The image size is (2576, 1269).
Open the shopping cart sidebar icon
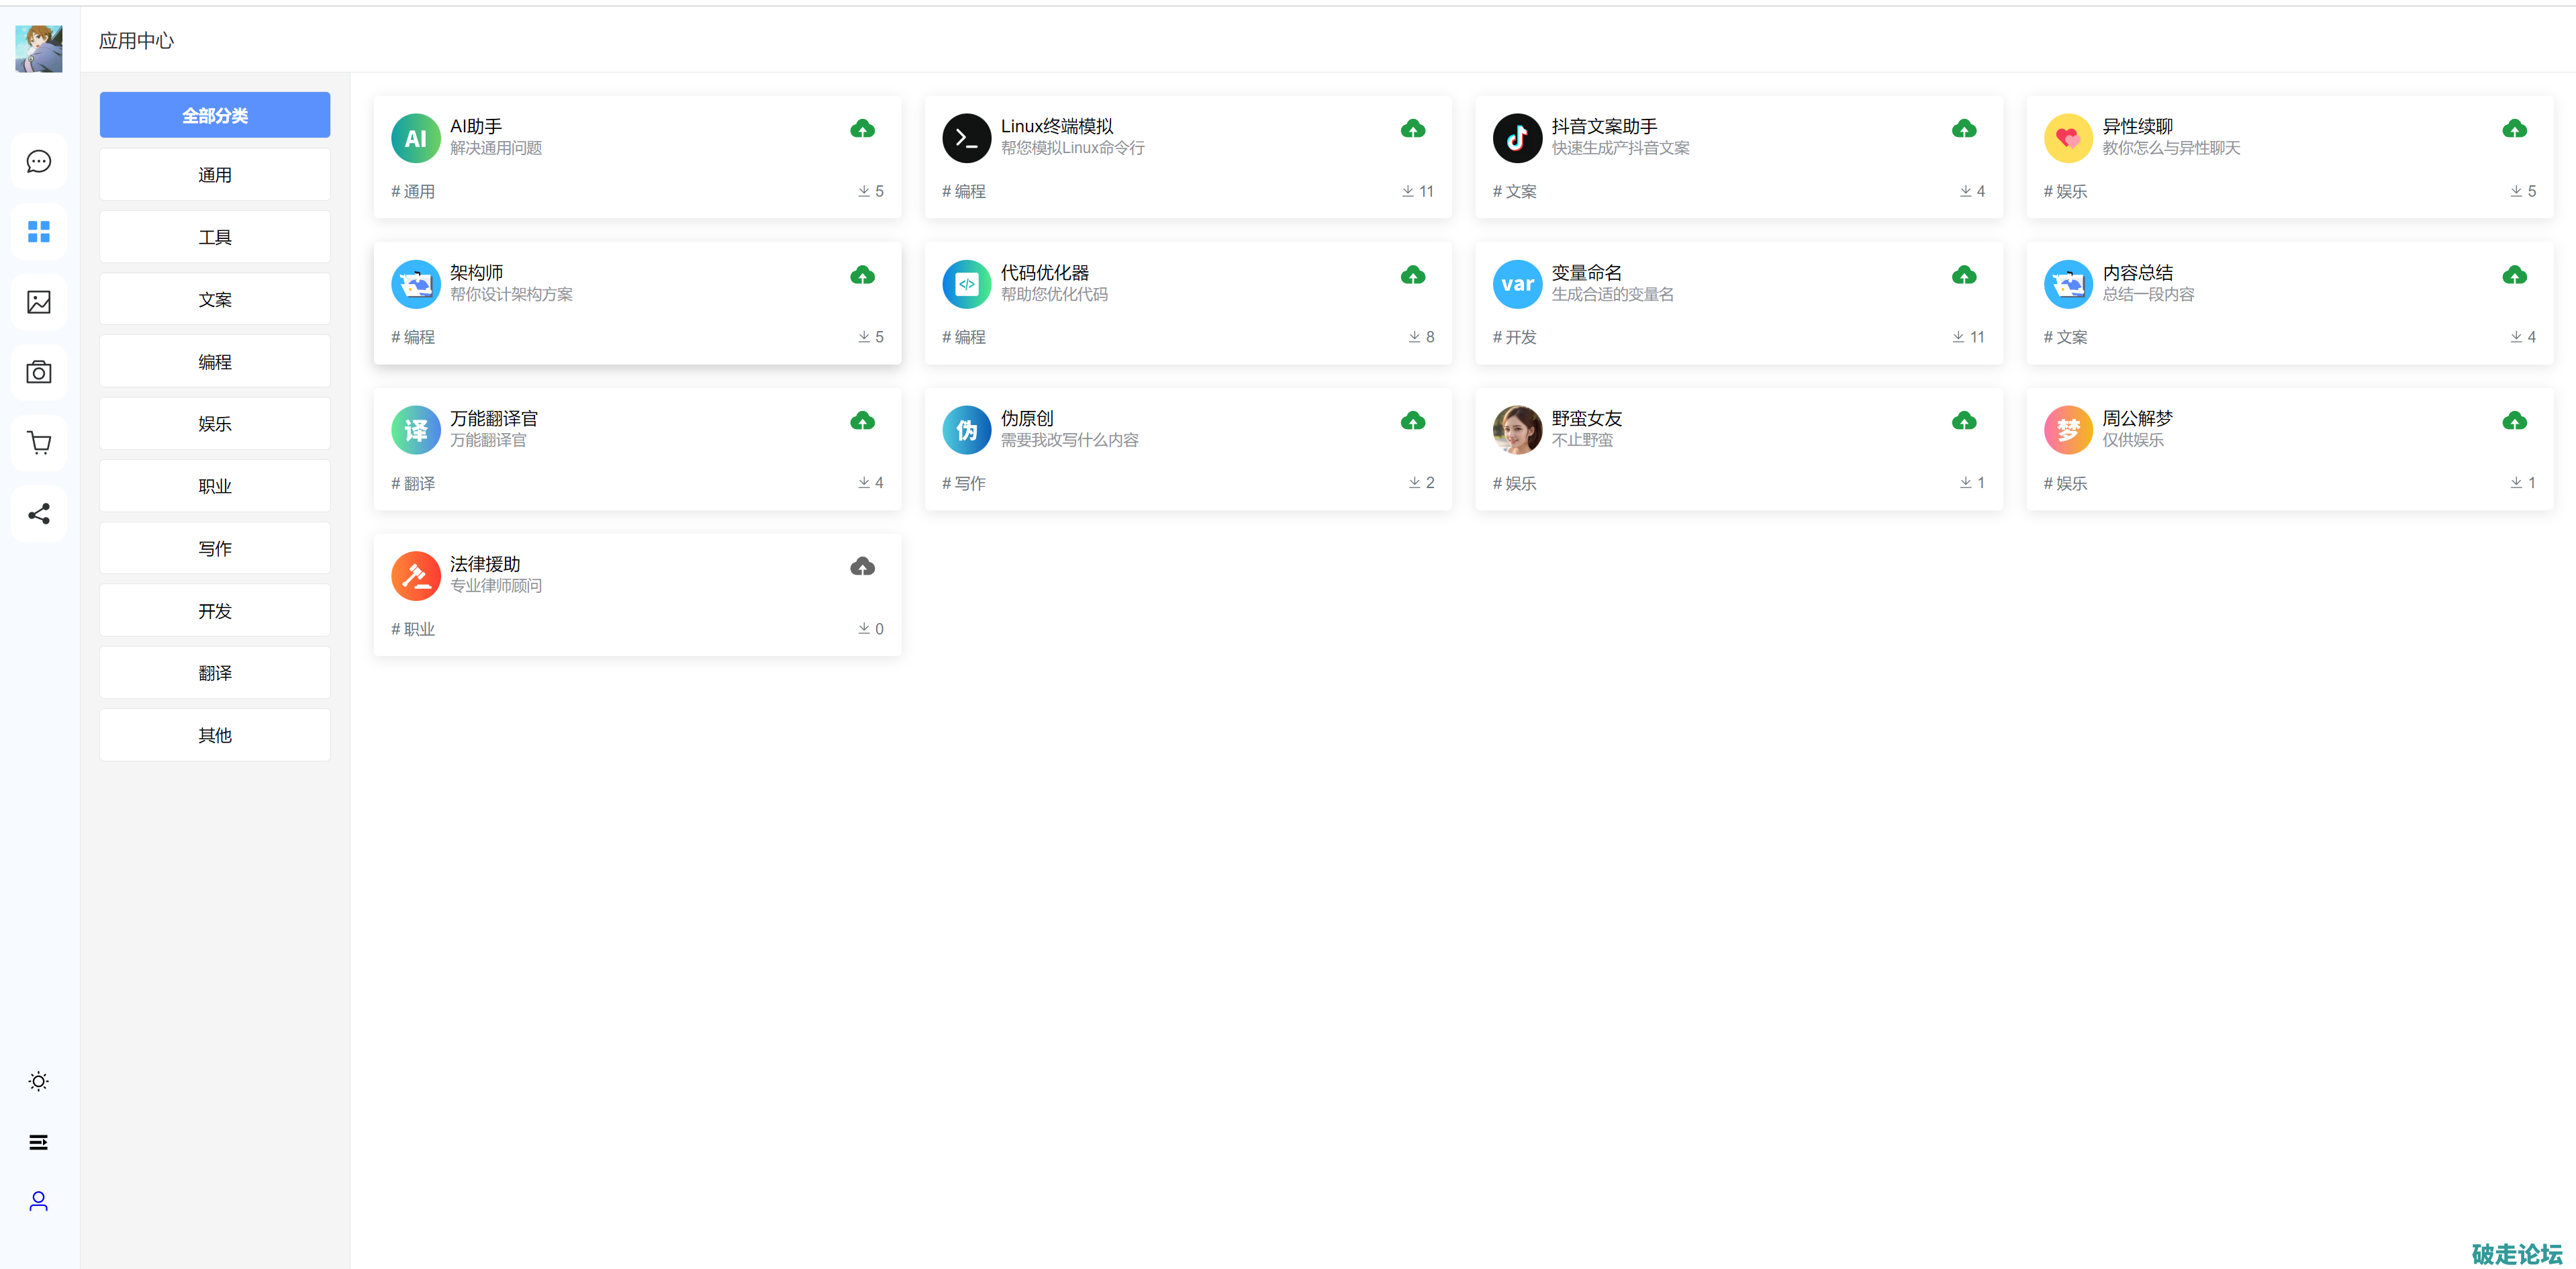(38, 443)
